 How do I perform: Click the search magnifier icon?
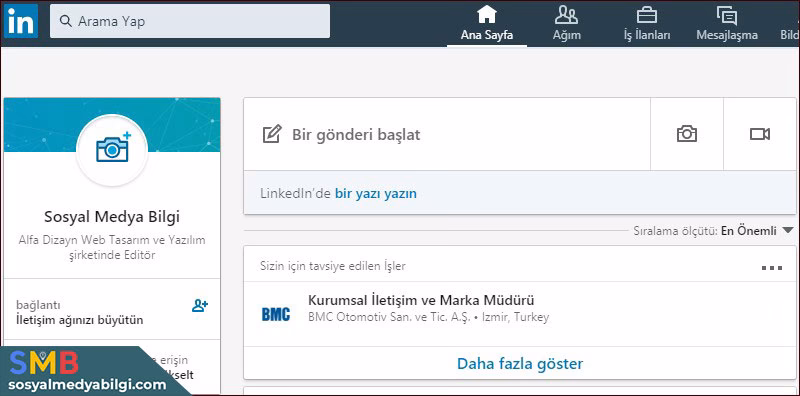(x=65, y=21)
